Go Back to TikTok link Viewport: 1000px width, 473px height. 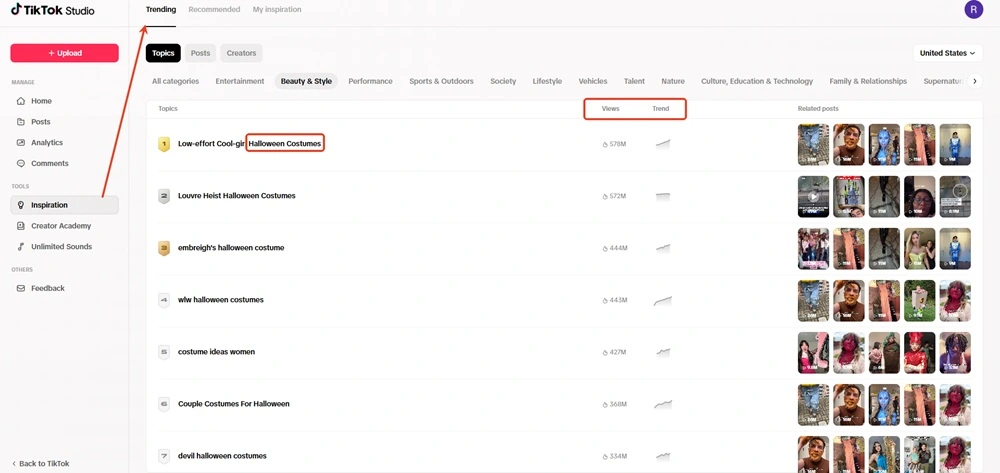tap(41, 463)
